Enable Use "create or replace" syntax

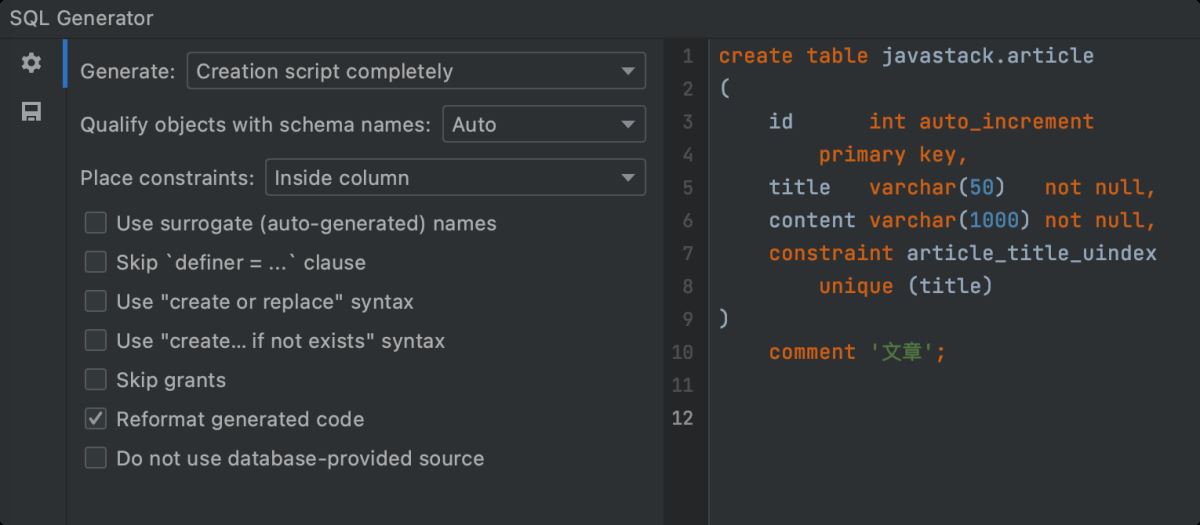point(96,301)
